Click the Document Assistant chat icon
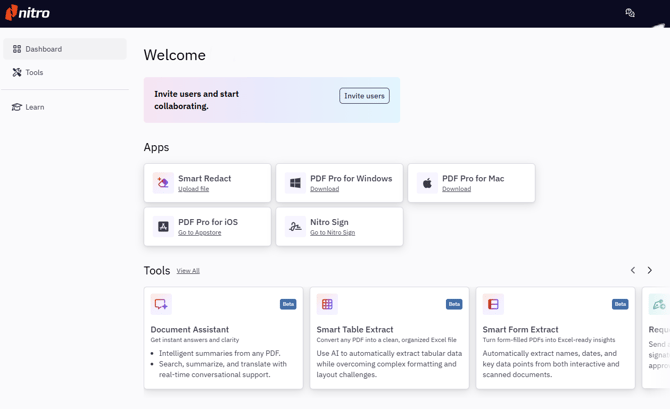This screenshot has width=670, height=409. [161, 304]
